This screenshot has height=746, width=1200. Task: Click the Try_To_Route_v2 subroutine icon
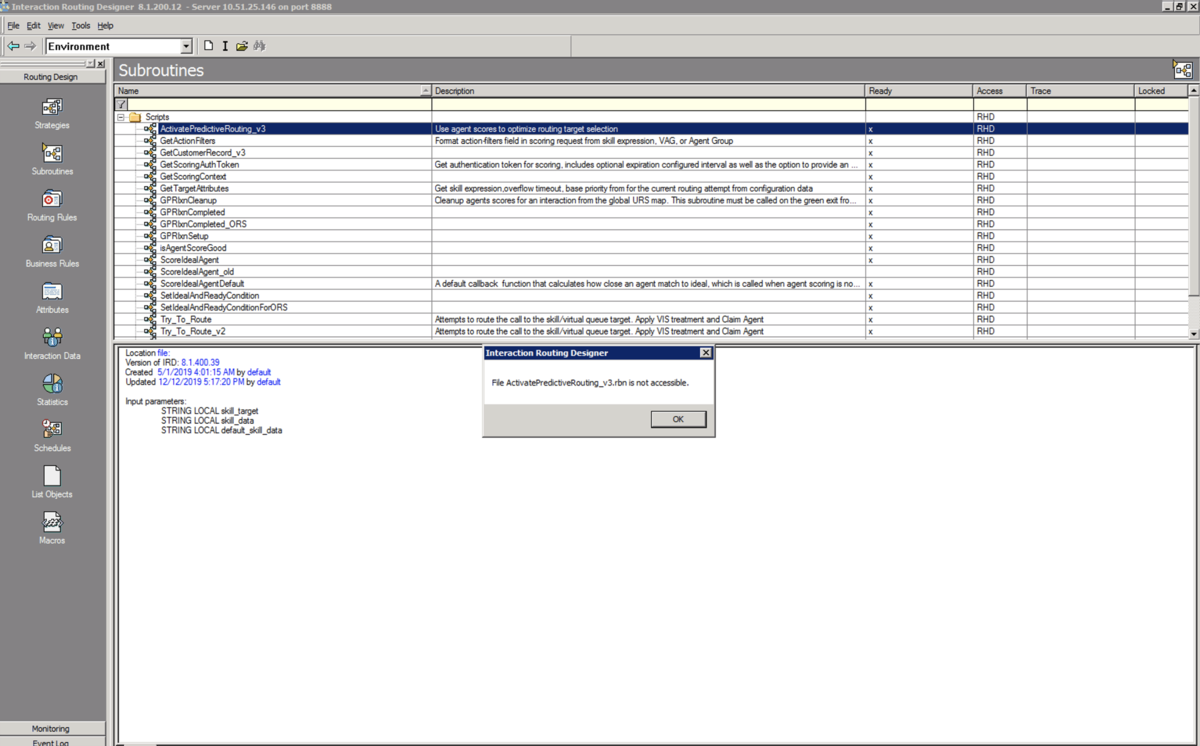(x=150, y=331)
